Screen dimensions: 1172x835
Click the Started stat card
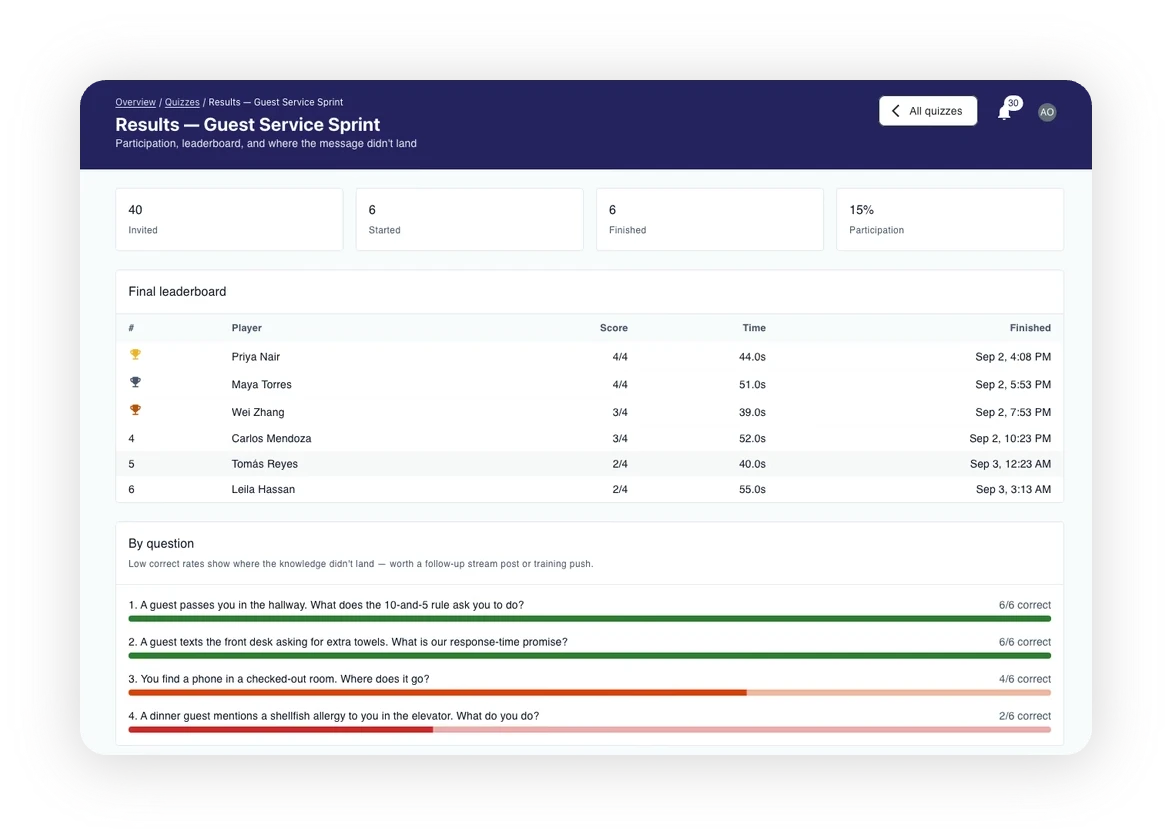(469, 220)
